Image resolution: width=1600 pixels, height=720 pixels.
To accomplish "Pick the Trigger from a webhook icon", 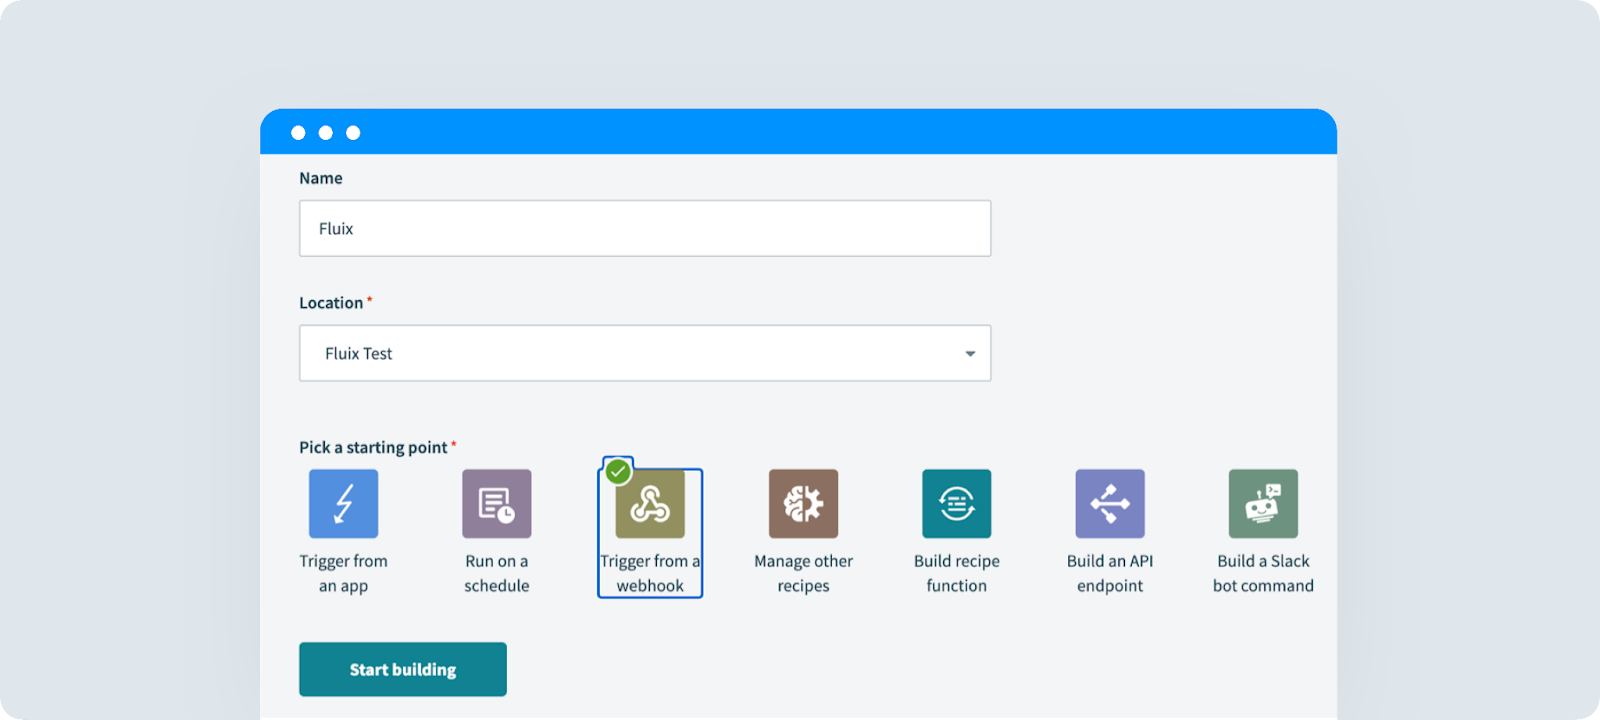I will coord(650,504).
